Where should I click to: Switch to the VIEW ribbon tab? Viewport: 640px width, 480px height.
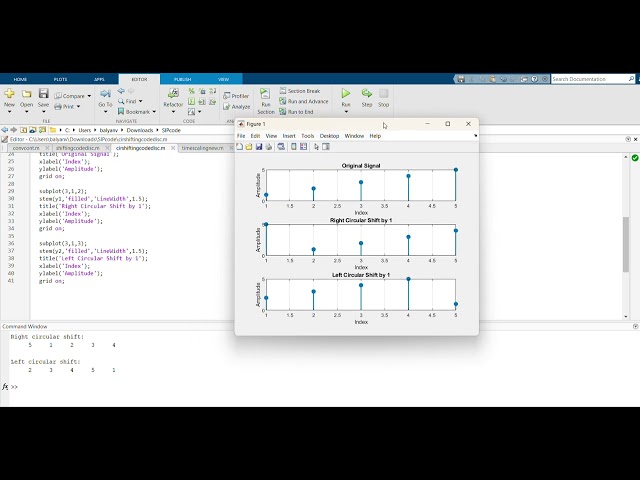[223, 79]
